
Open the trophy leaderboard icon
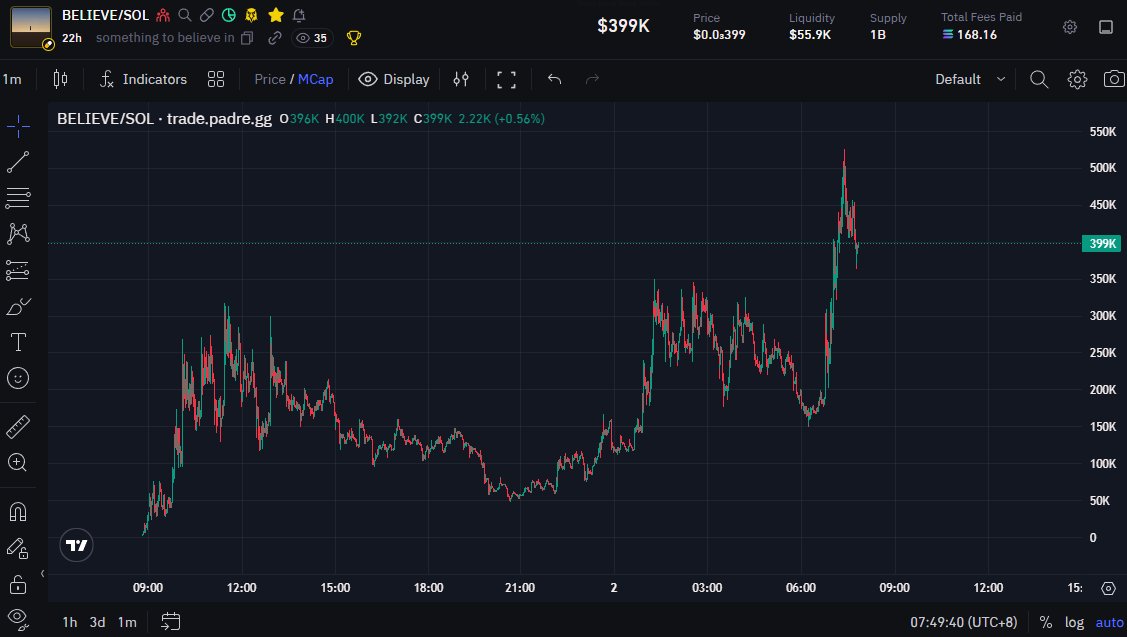(354, 37)
